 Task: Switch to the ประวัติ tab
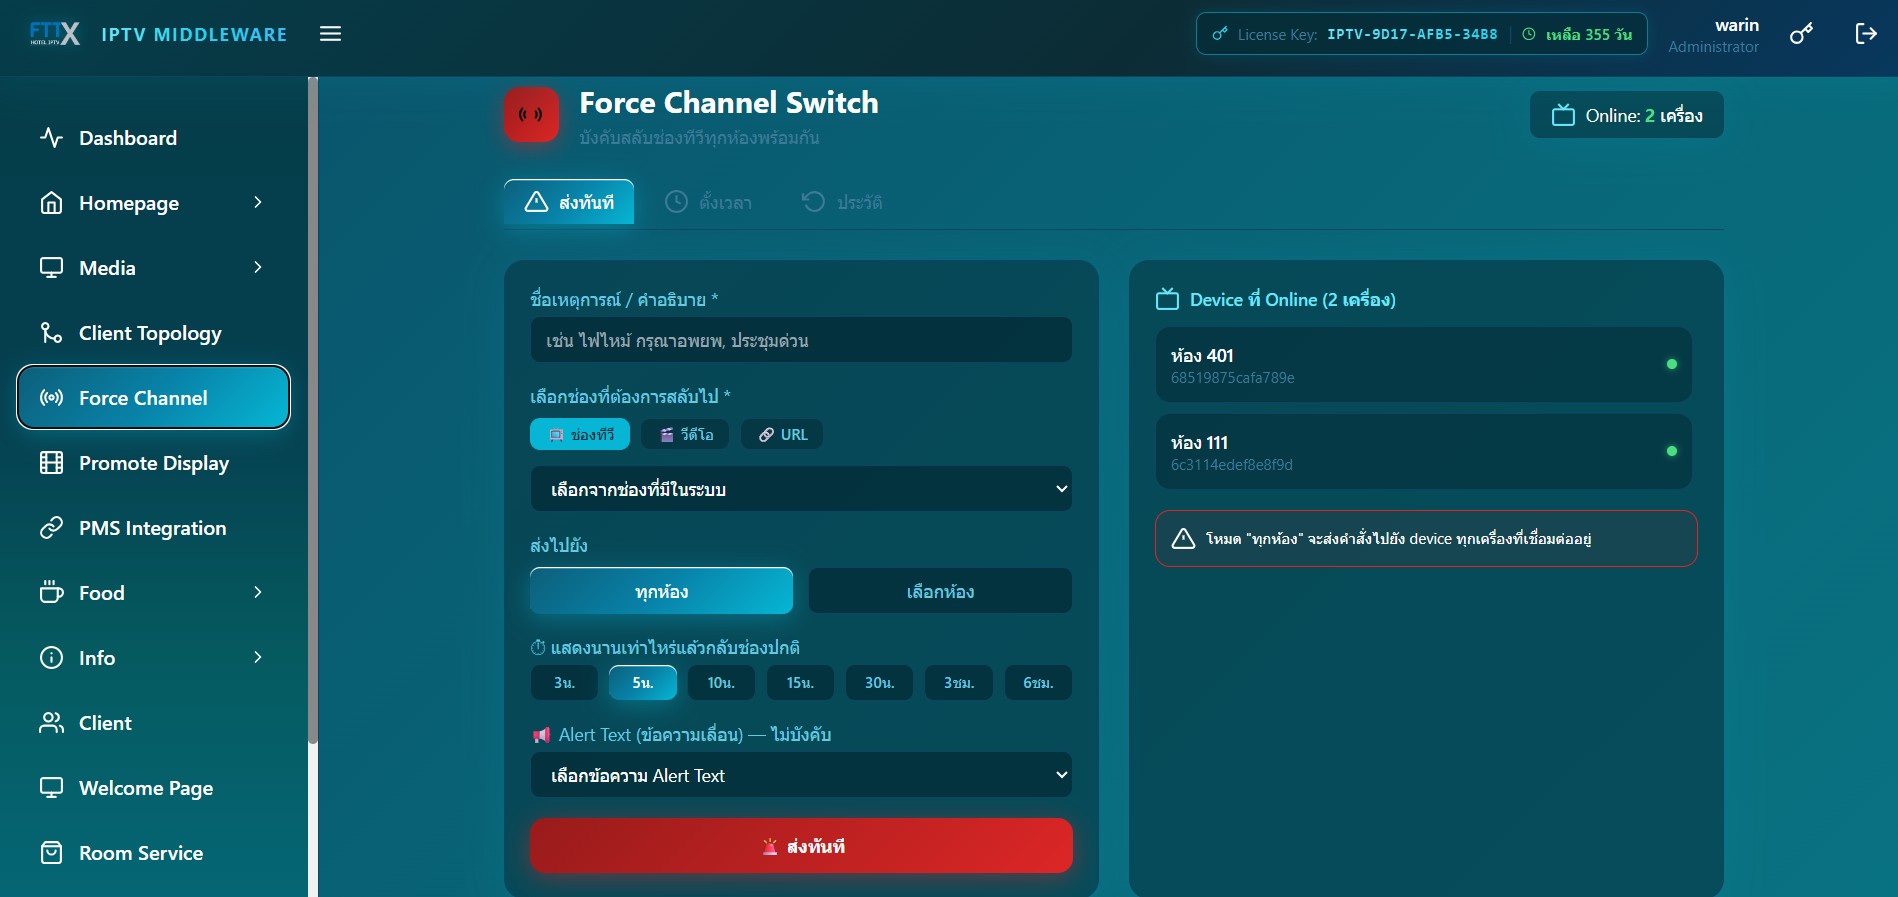coord(842,202)
